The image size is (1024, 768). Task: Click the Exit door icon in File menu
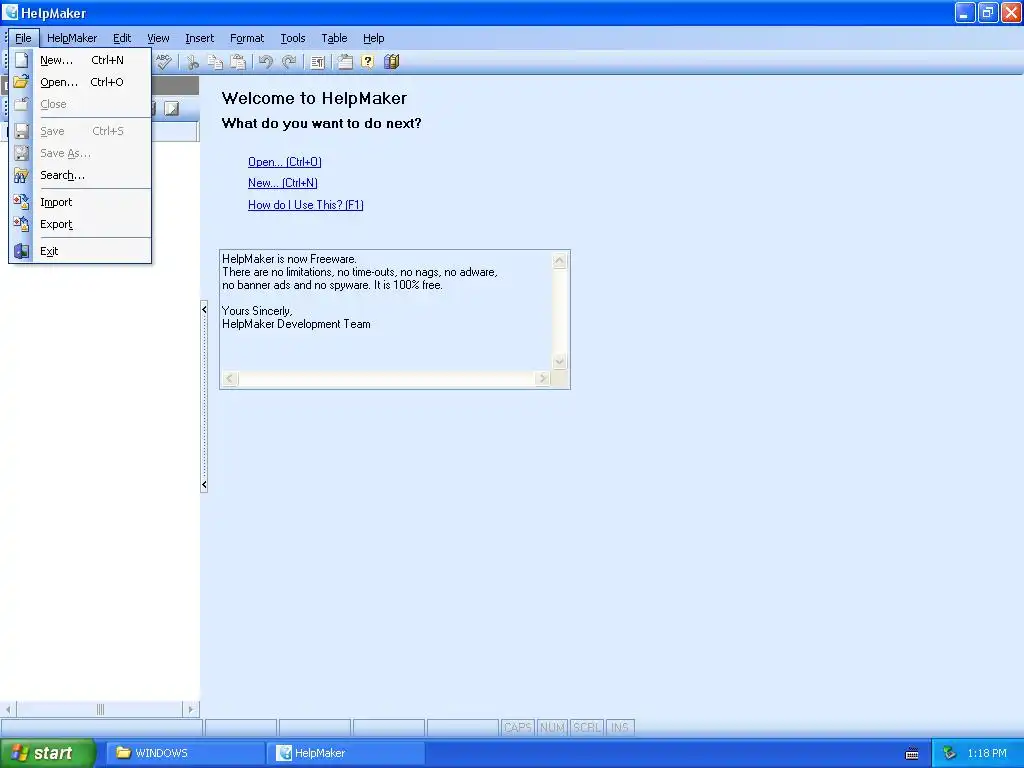[21, 251]
